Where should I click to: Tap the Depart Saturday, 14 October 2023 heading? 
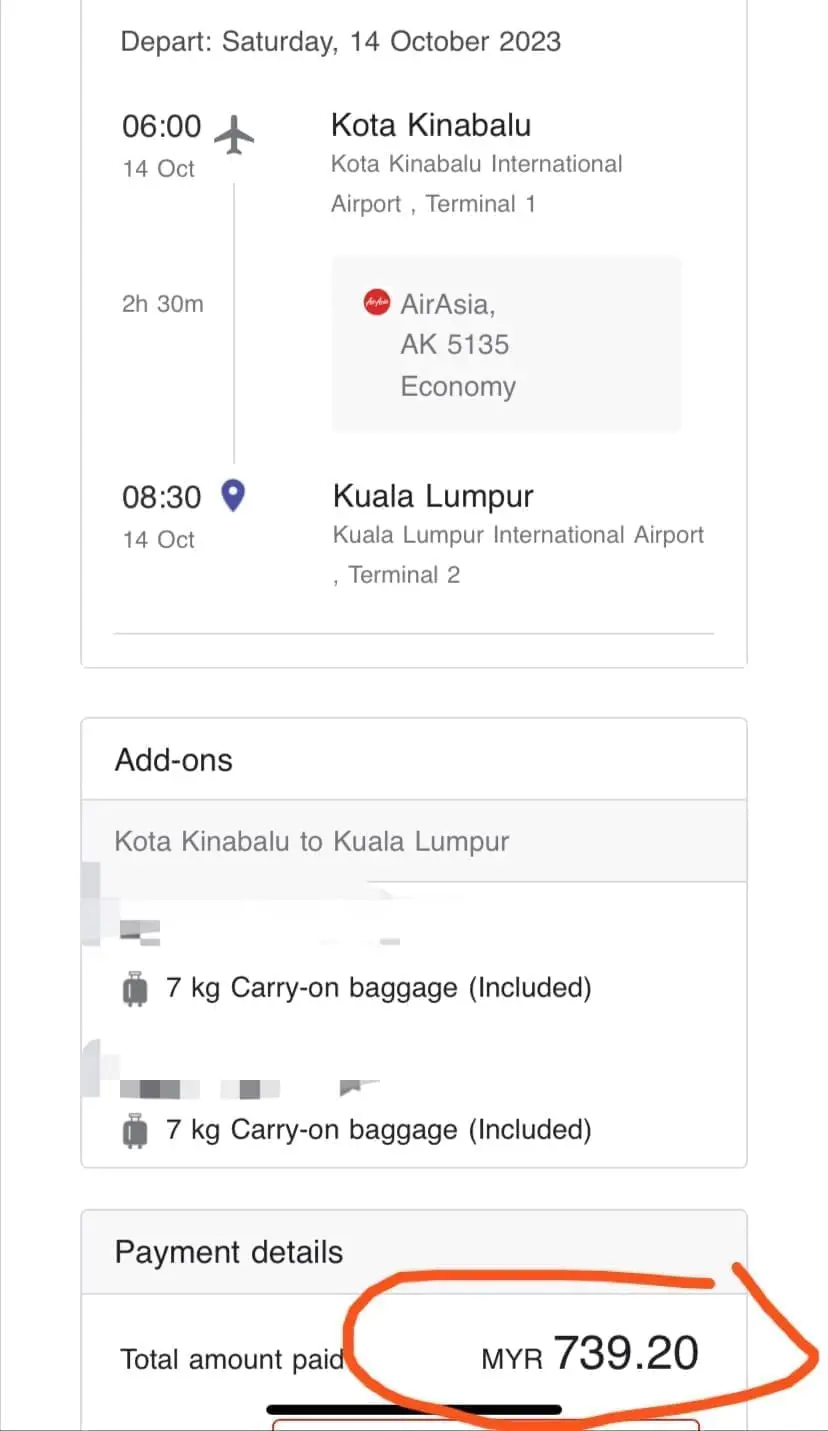coord(341,42)
